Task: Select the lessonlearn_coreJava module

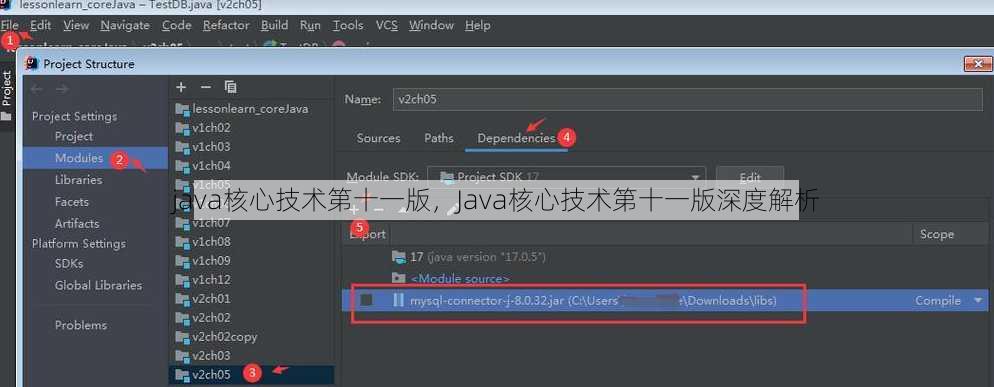Action: pos(251,108)
